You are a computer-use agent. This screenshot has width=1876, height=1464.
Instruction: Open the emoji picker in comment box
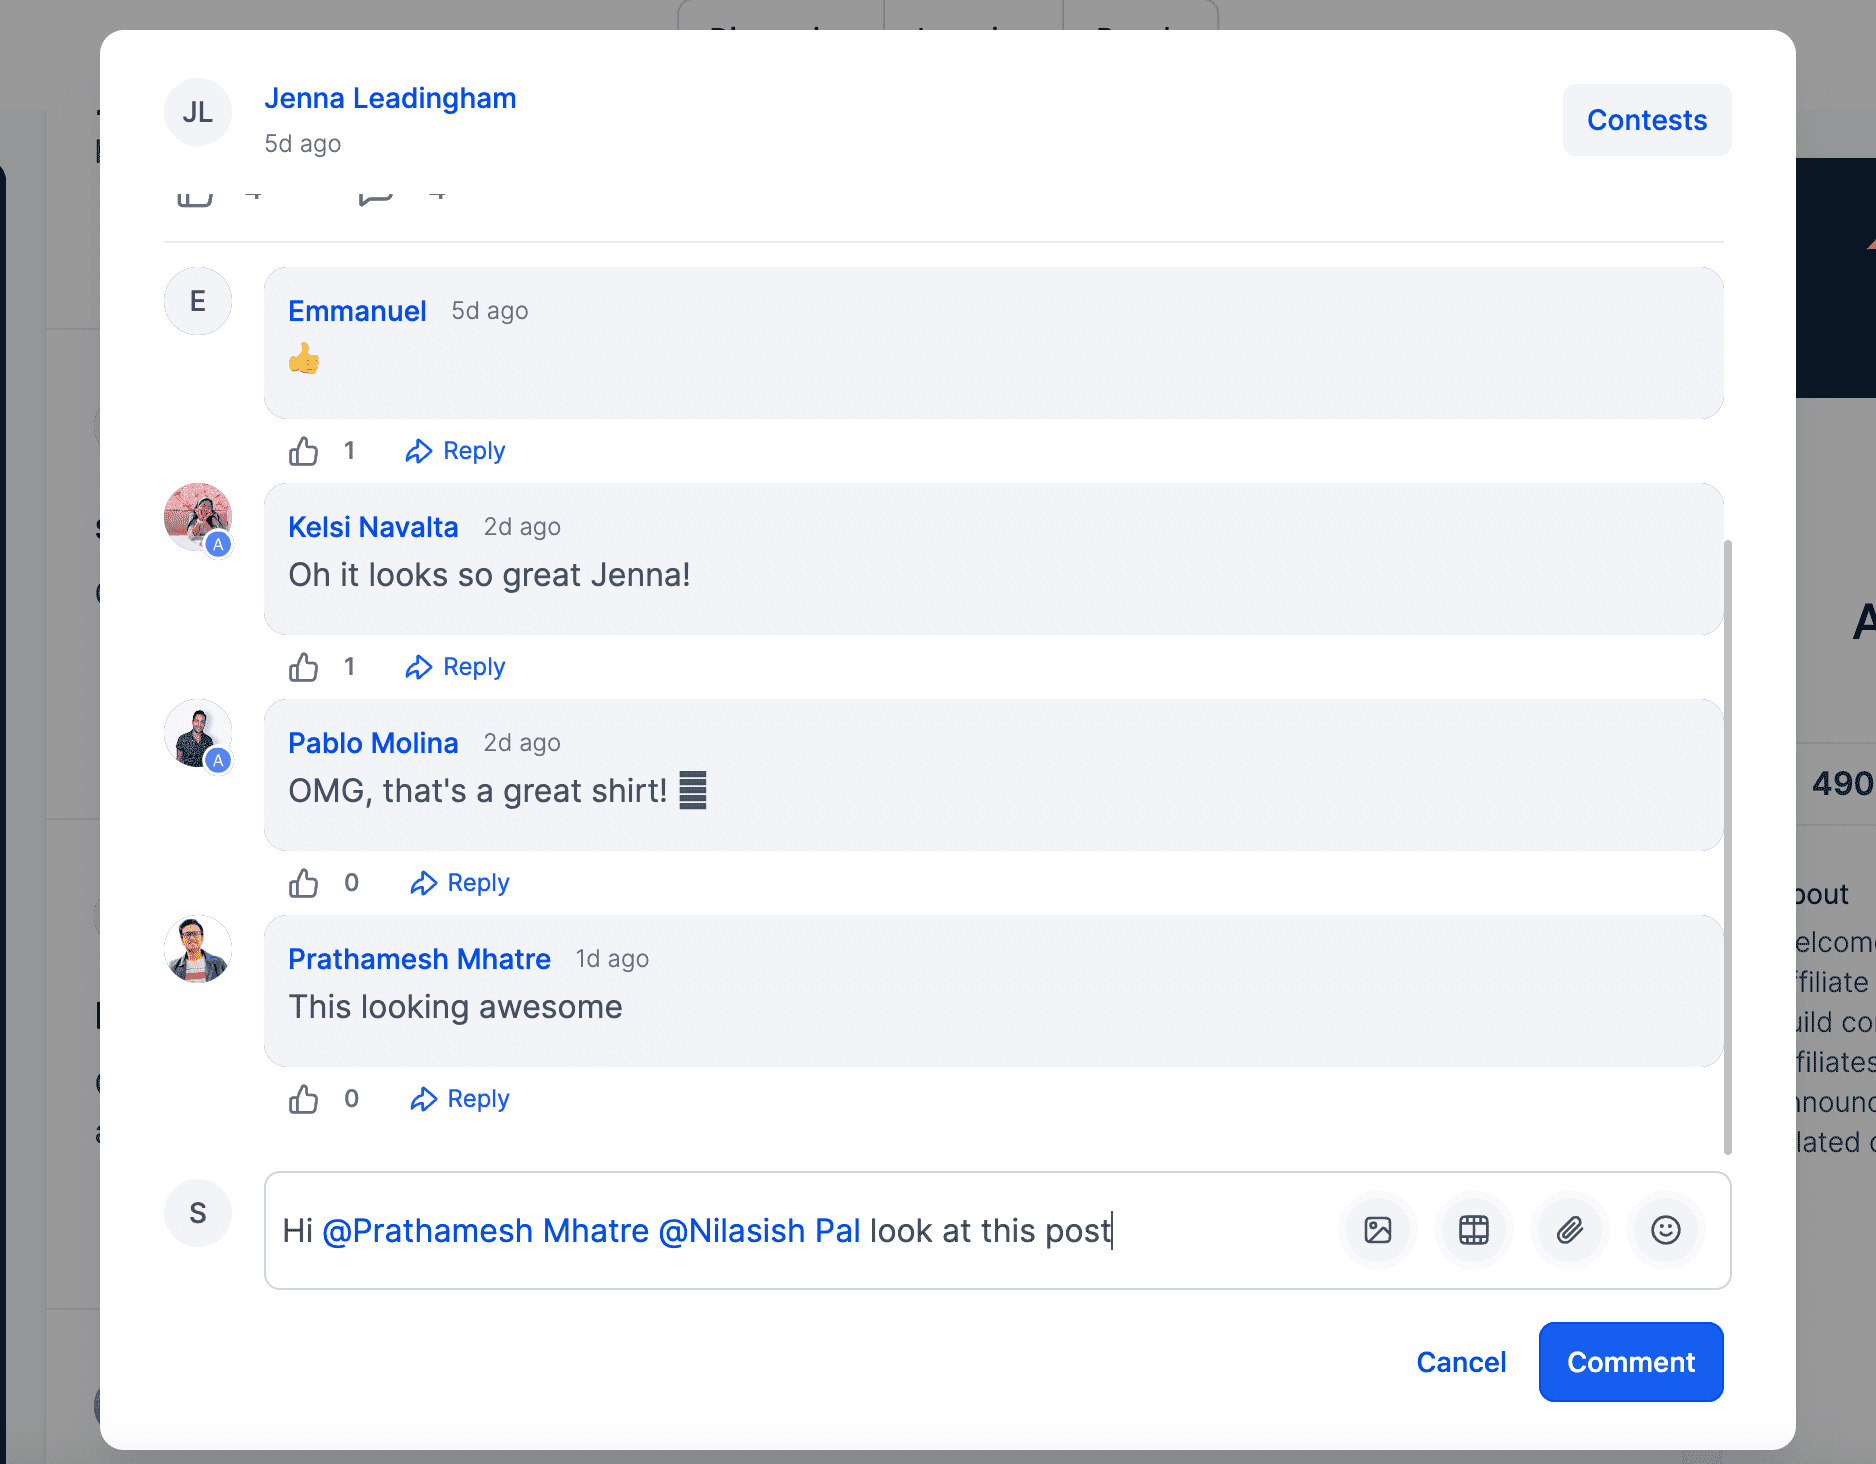1666,1230
